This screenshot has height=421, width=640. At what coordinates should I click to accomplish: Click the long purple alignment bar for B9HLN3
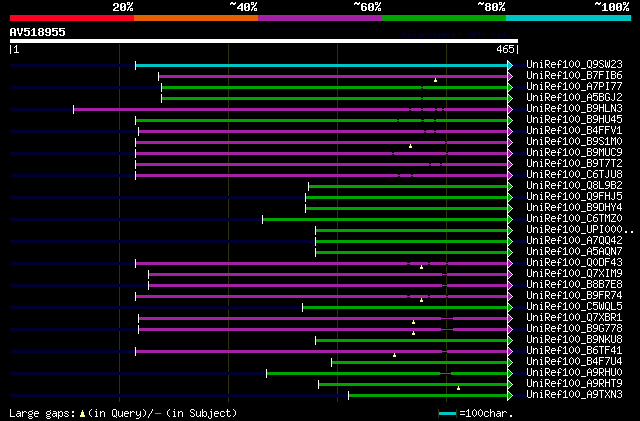tap(291, 109)
